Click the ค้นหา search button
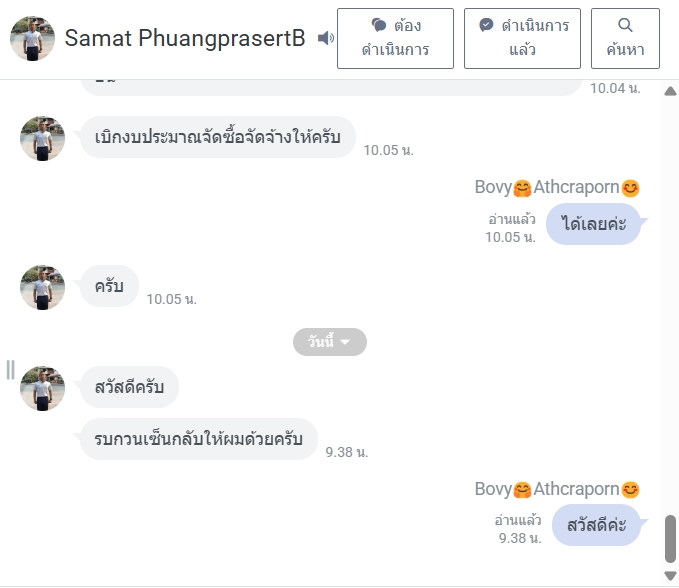The height and width of the screenshot is (588, 679). coord(625,38)
